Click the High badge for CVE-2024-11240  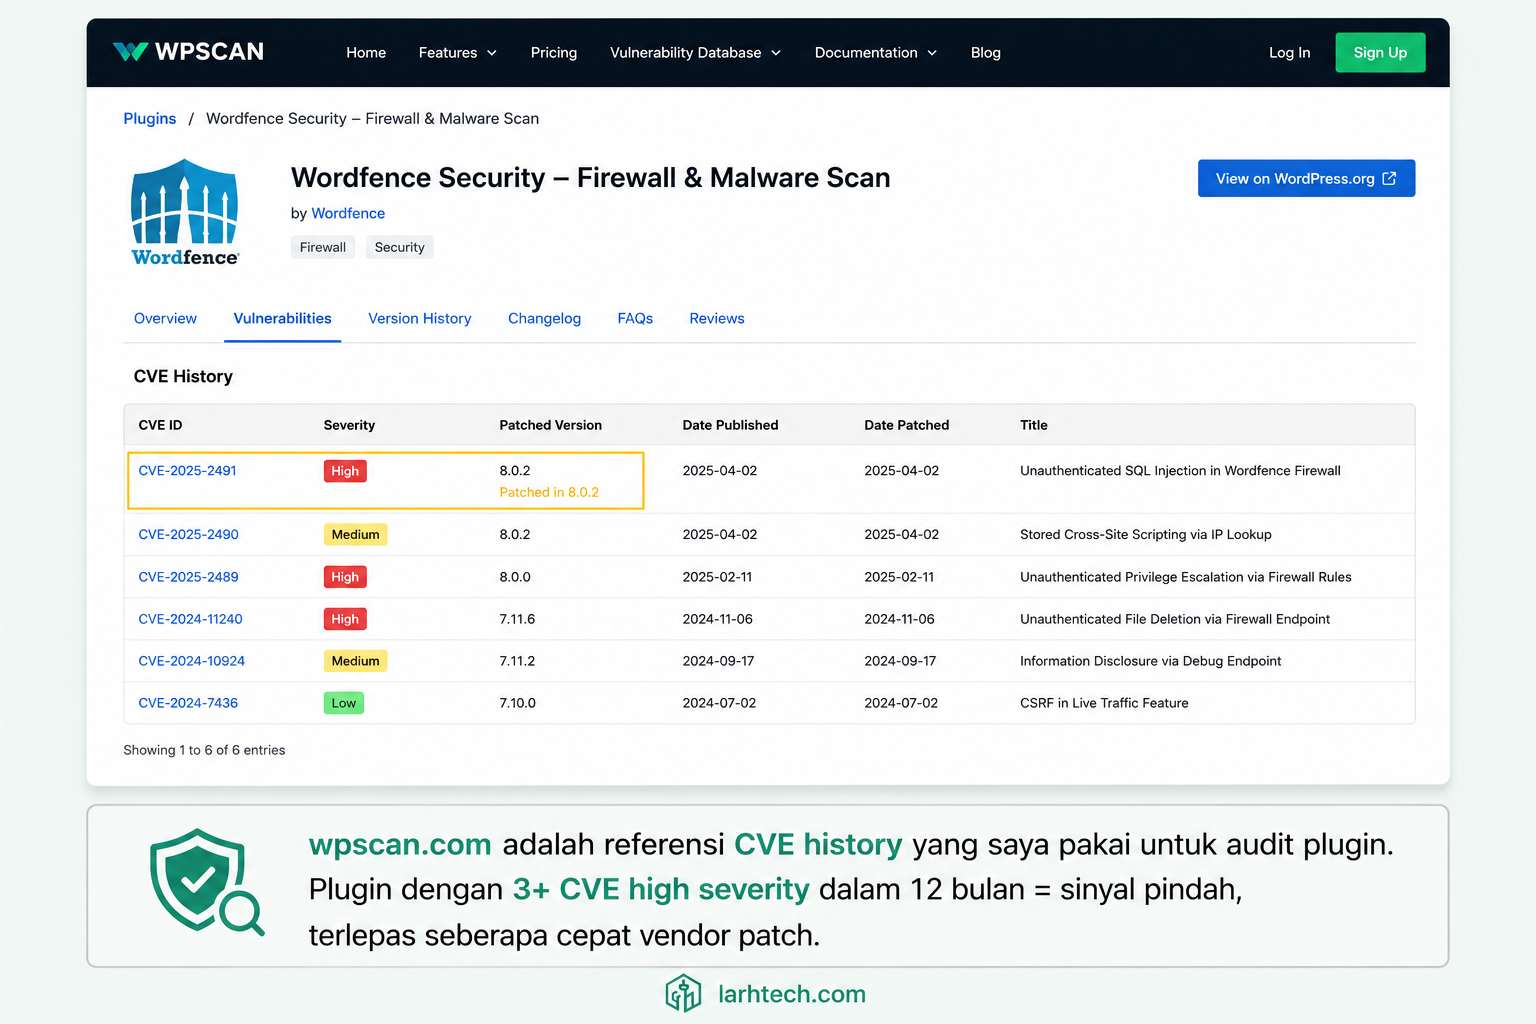tap(345, 619)
